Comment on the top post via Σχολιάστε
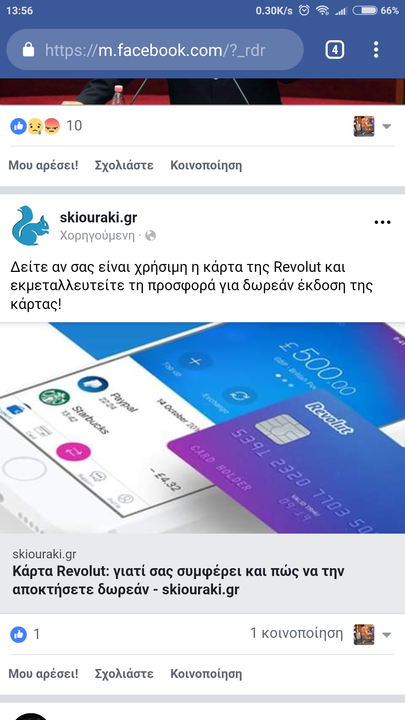405x720 pixels. (124, 165)
